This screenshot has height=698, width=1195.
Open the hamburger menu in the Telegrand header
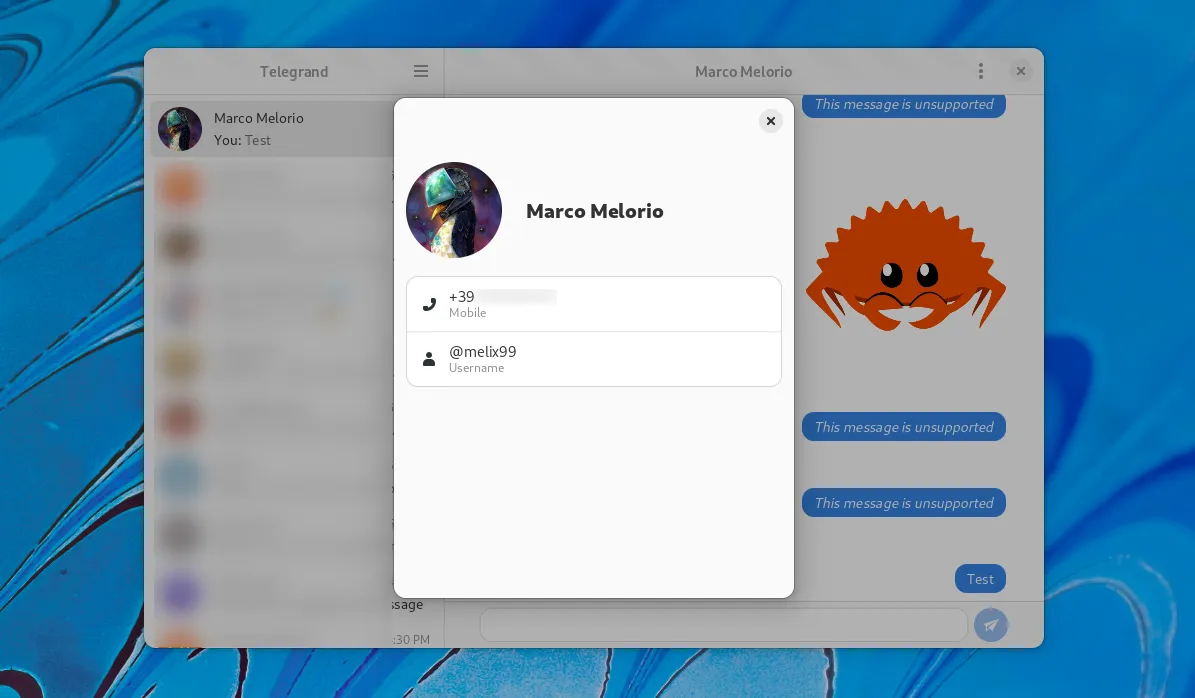coord(421,71)
